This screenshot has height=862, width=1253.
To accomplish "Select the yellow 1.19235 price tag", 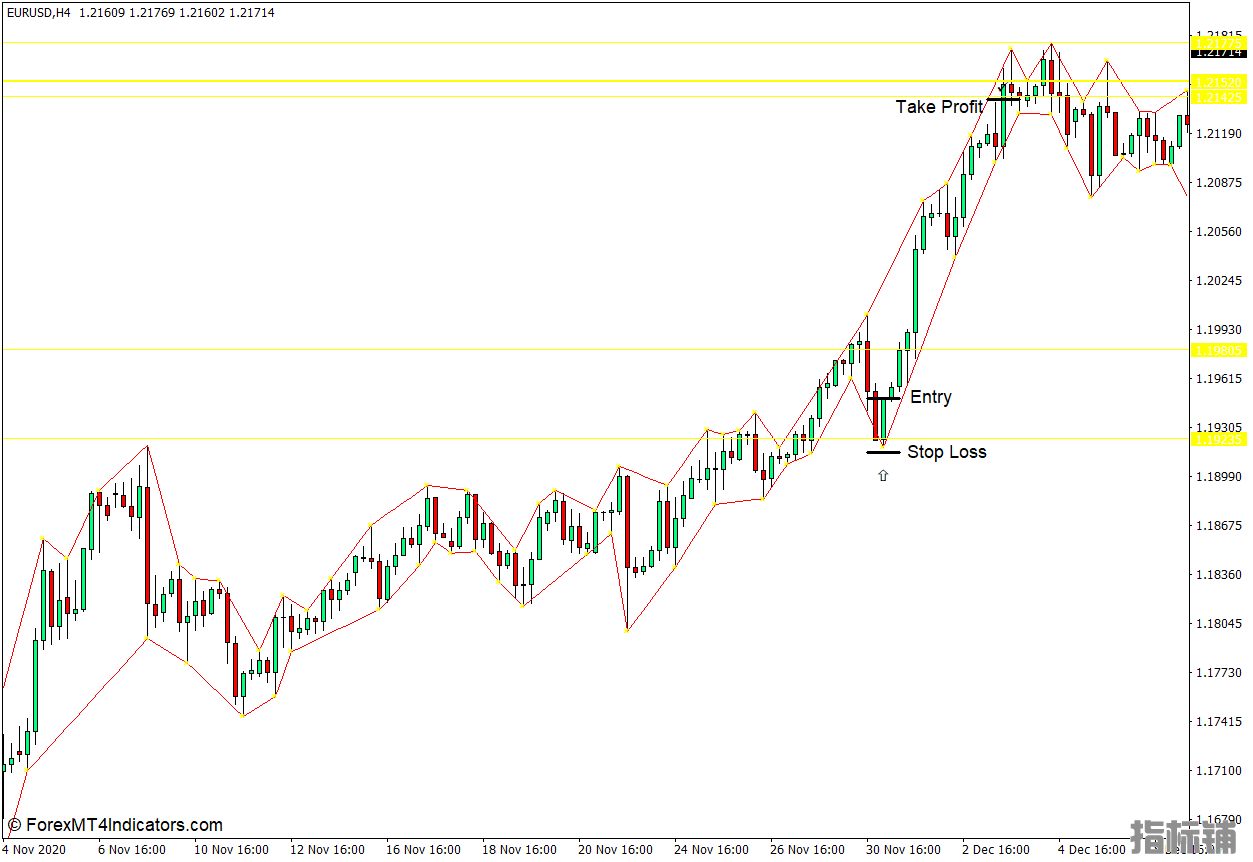I will pos(1217,439).
